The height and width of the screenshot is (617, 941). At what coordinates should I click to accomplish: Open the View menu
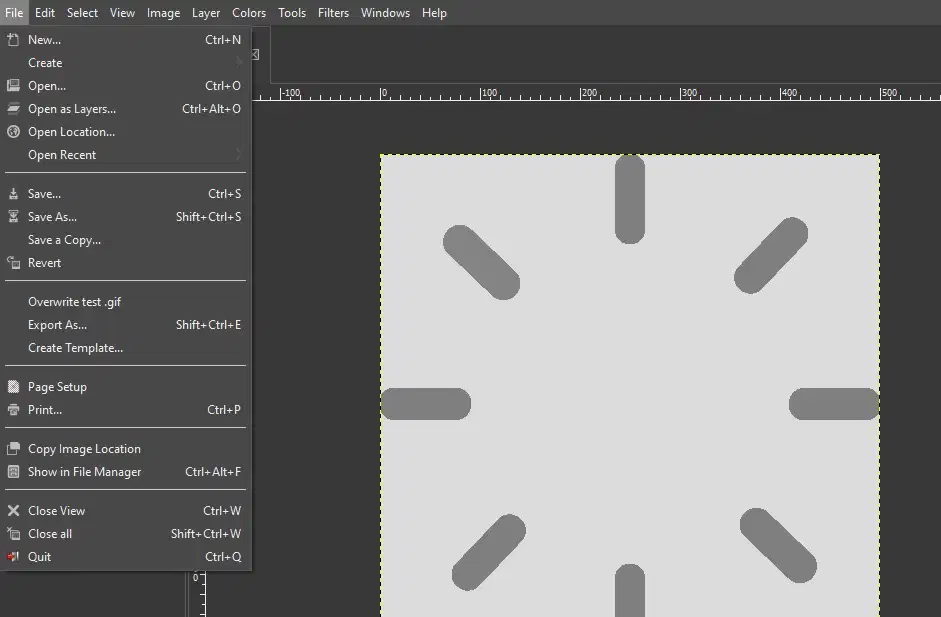tap(122, 13)
